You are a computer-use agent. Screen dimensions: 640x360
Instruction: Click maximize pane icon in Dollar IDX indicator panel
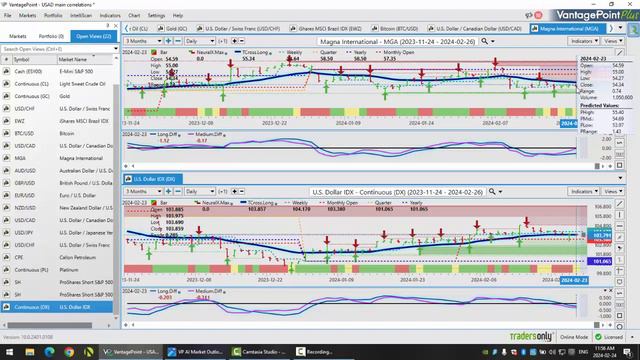click(620, 316)
